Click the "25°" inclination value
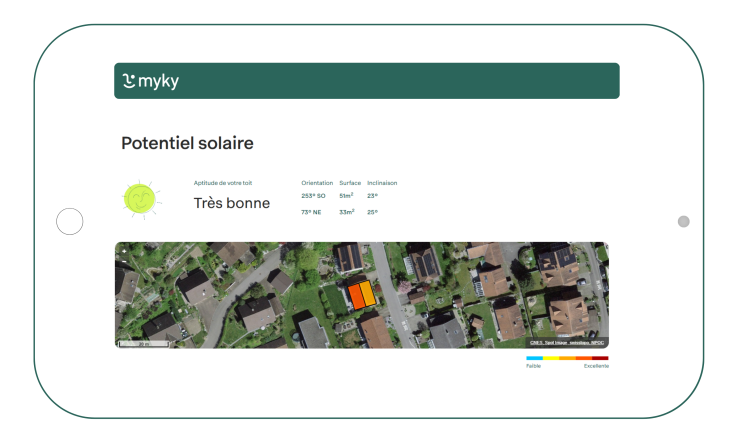This screenshot has width=738, height=443. click(x=372, y=212)
